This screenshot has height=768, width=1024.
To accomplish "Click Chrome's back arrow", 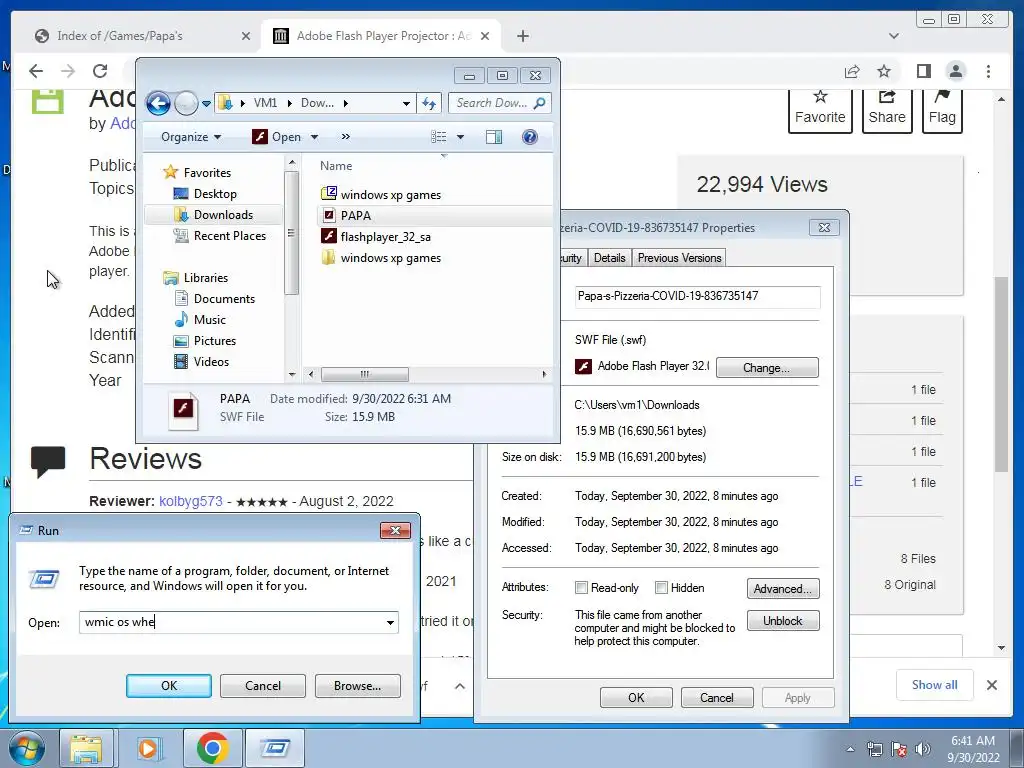I will click(x=36, y=71).
